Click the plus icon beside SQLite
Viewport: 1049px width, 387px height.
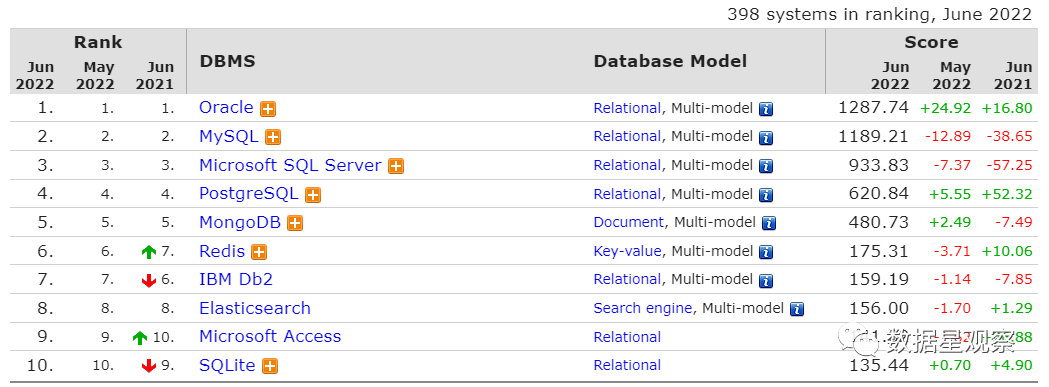tap(270, 366)
